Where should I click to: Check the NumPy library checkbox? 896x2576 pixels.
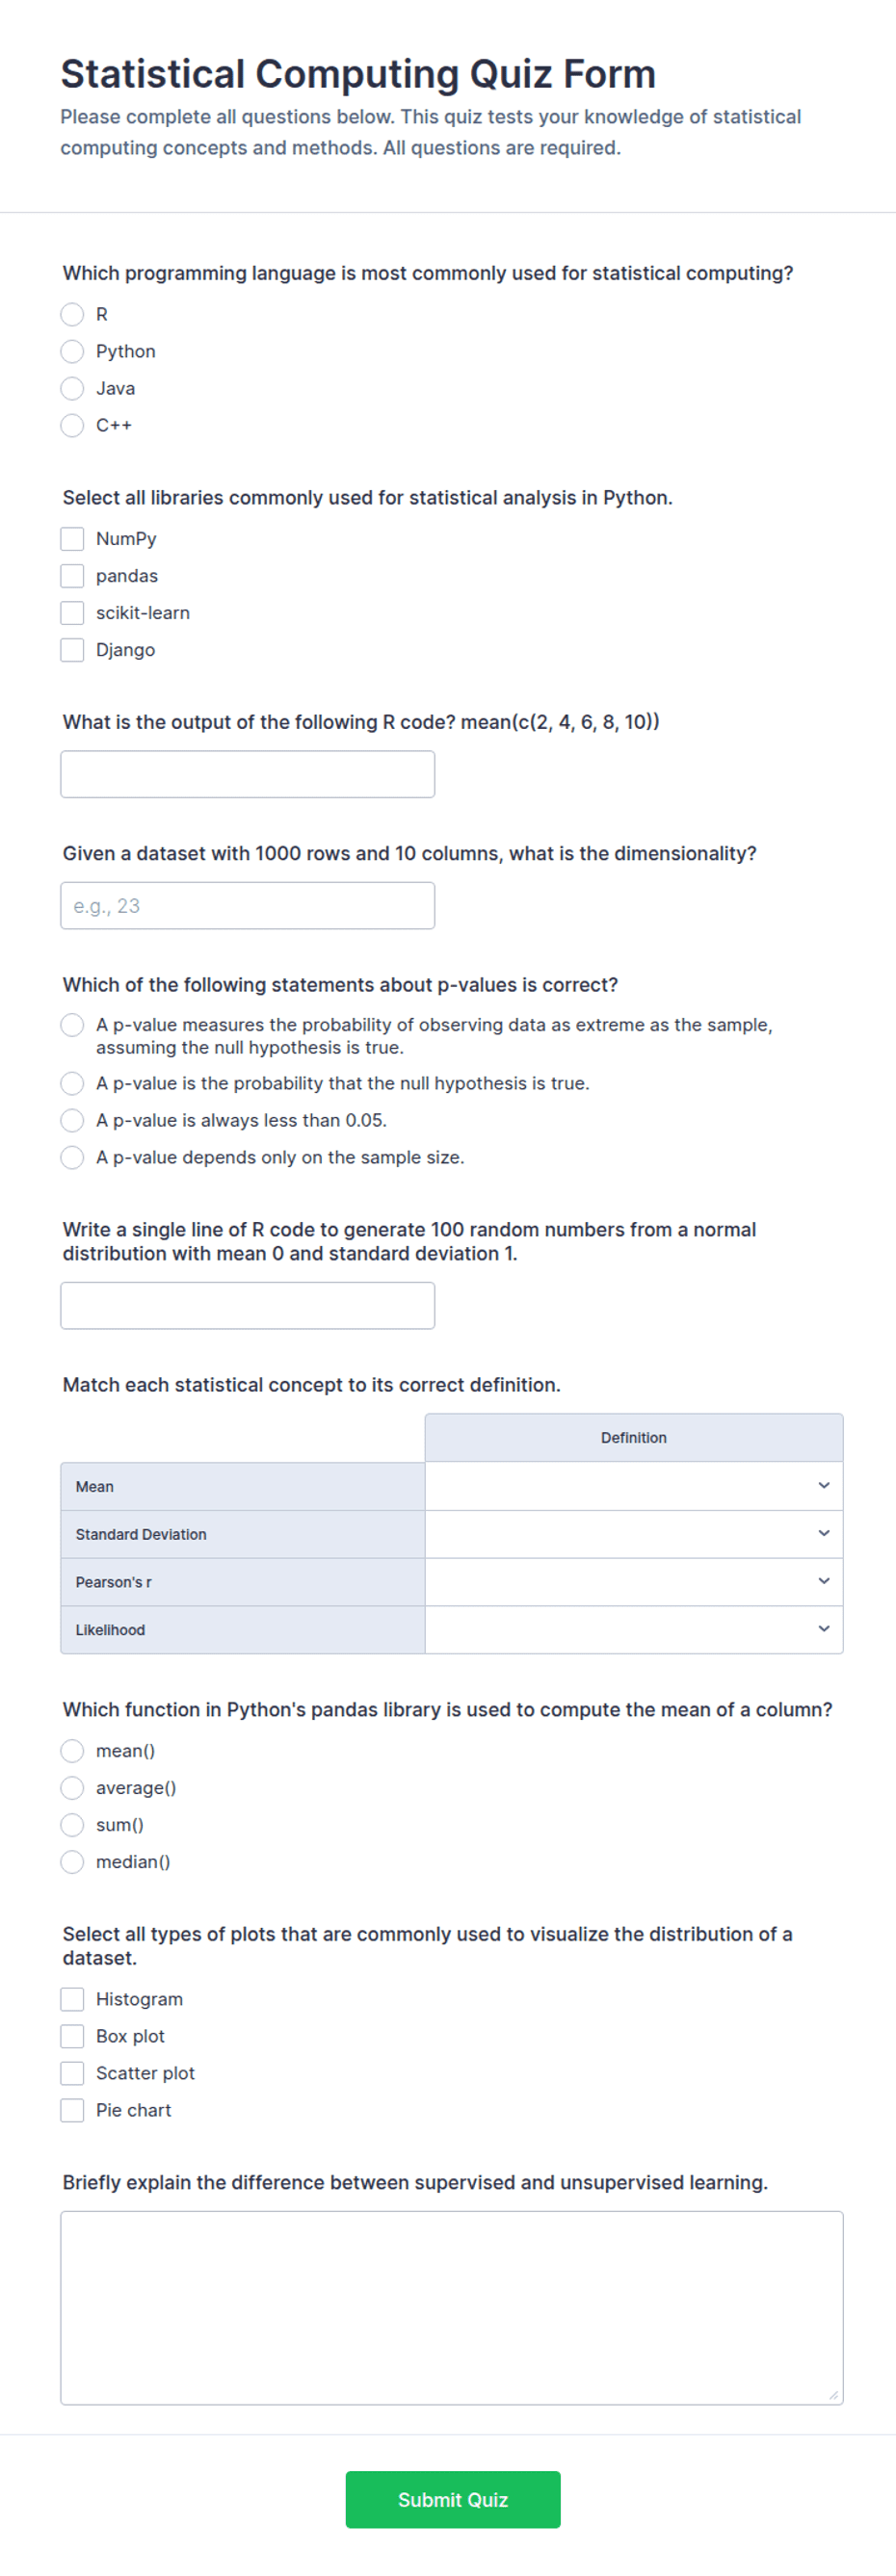tap(72, 539)
